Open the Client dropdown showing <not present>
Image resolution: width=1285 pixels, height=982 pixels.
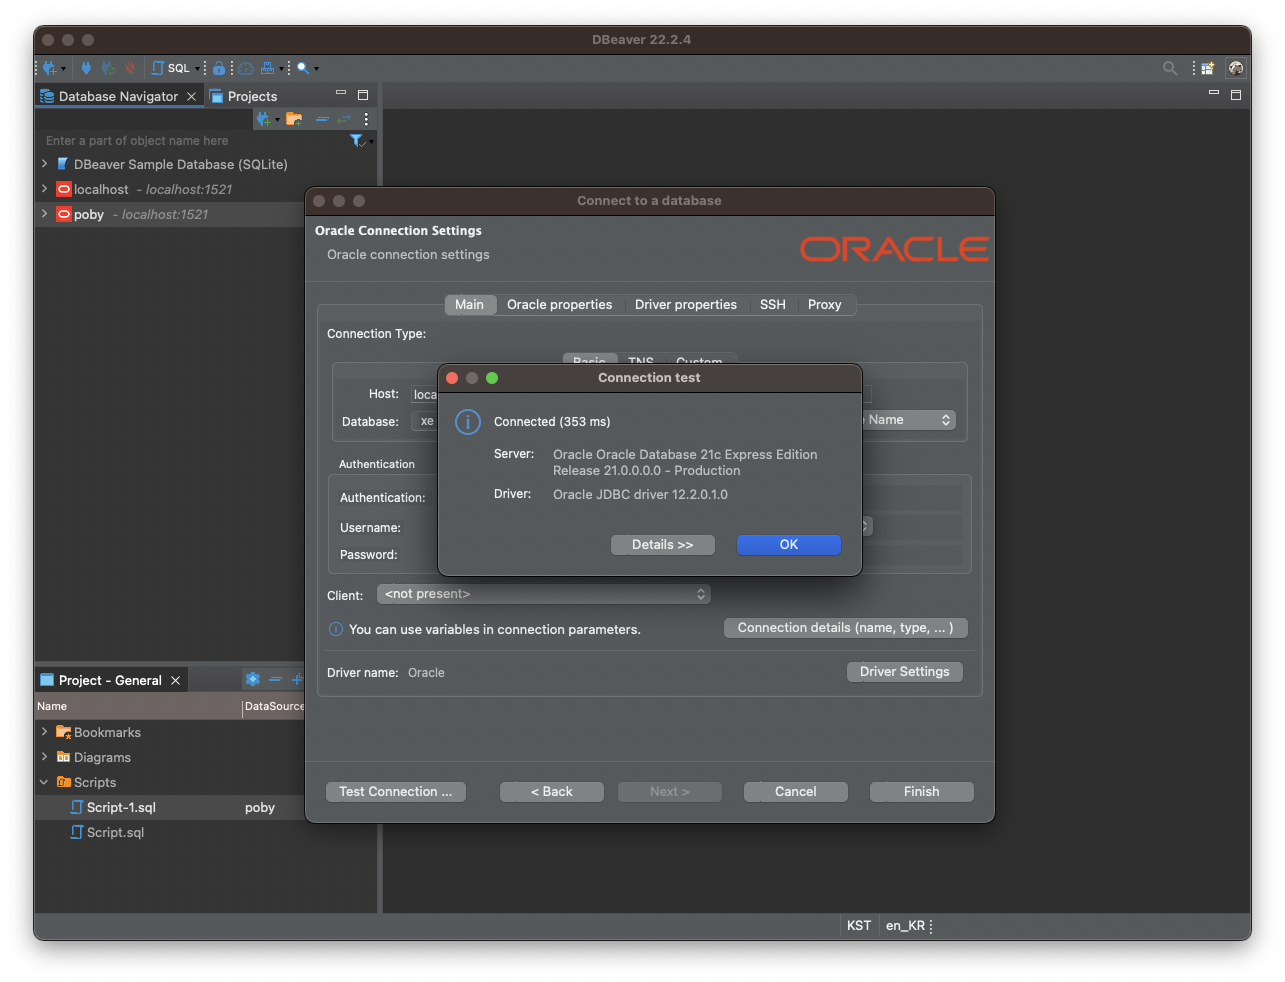(x=544, y=594)
